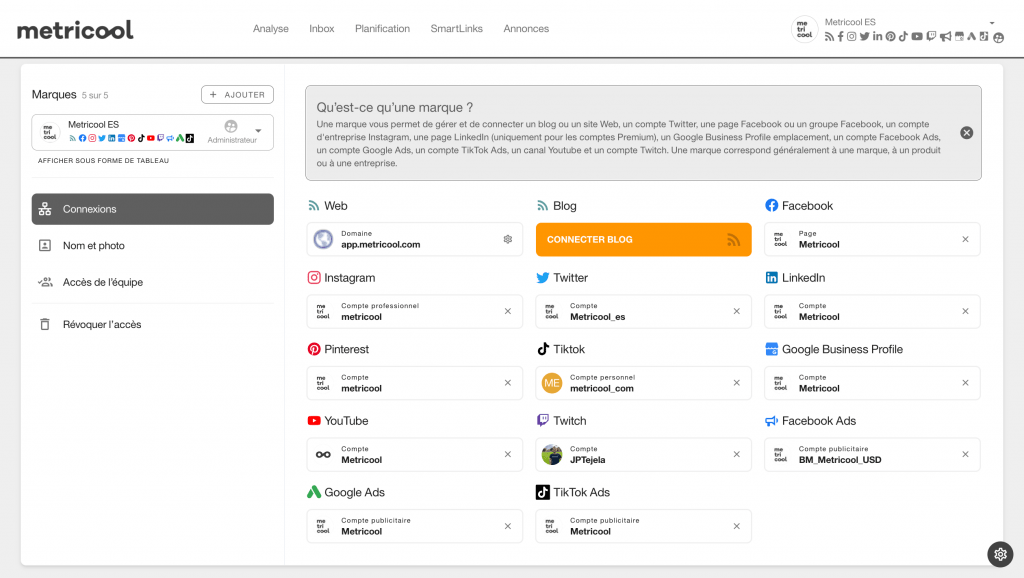
Task: Click the Blog RSS icon heading
Action: 542,206
